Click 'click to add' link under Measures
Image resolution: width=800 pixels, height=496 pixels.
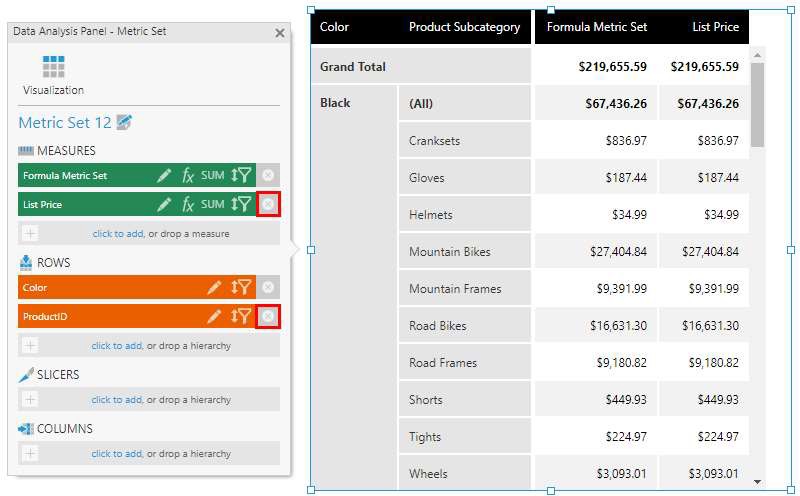118,234
